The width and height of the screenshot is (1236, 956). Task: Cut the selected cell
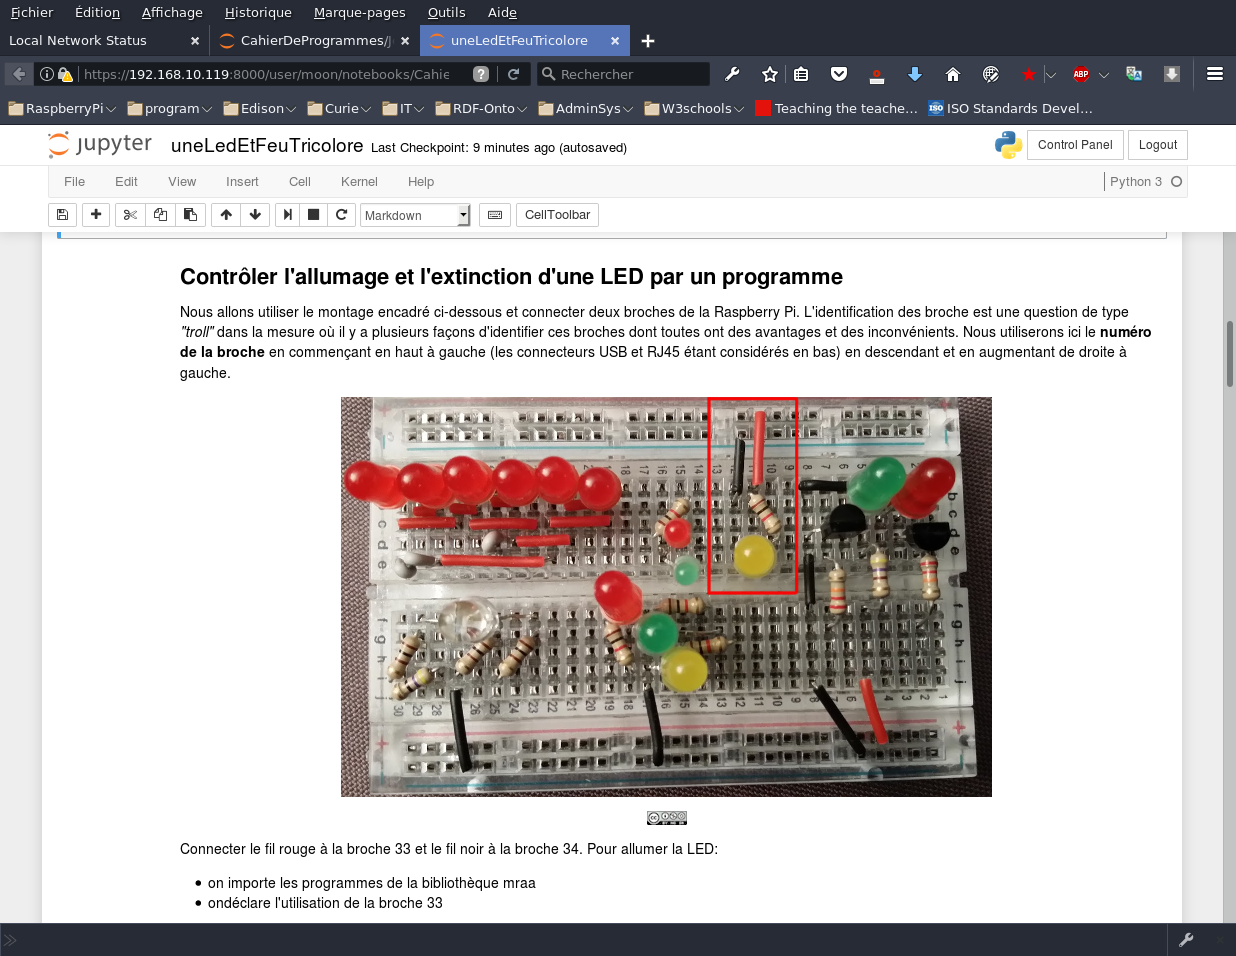[130, 214]
